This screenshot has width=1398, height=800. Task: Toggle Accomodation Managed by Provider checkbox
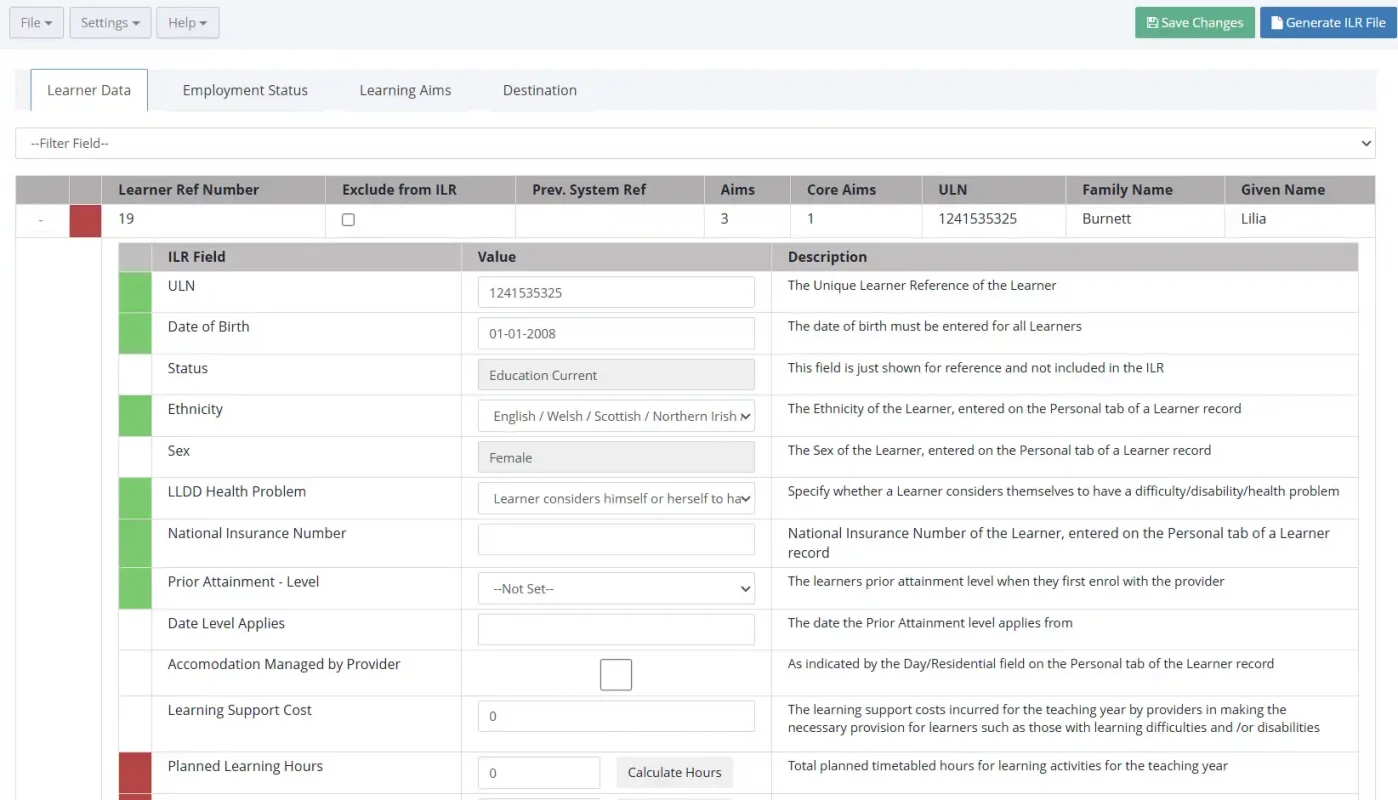pos(616,675)
